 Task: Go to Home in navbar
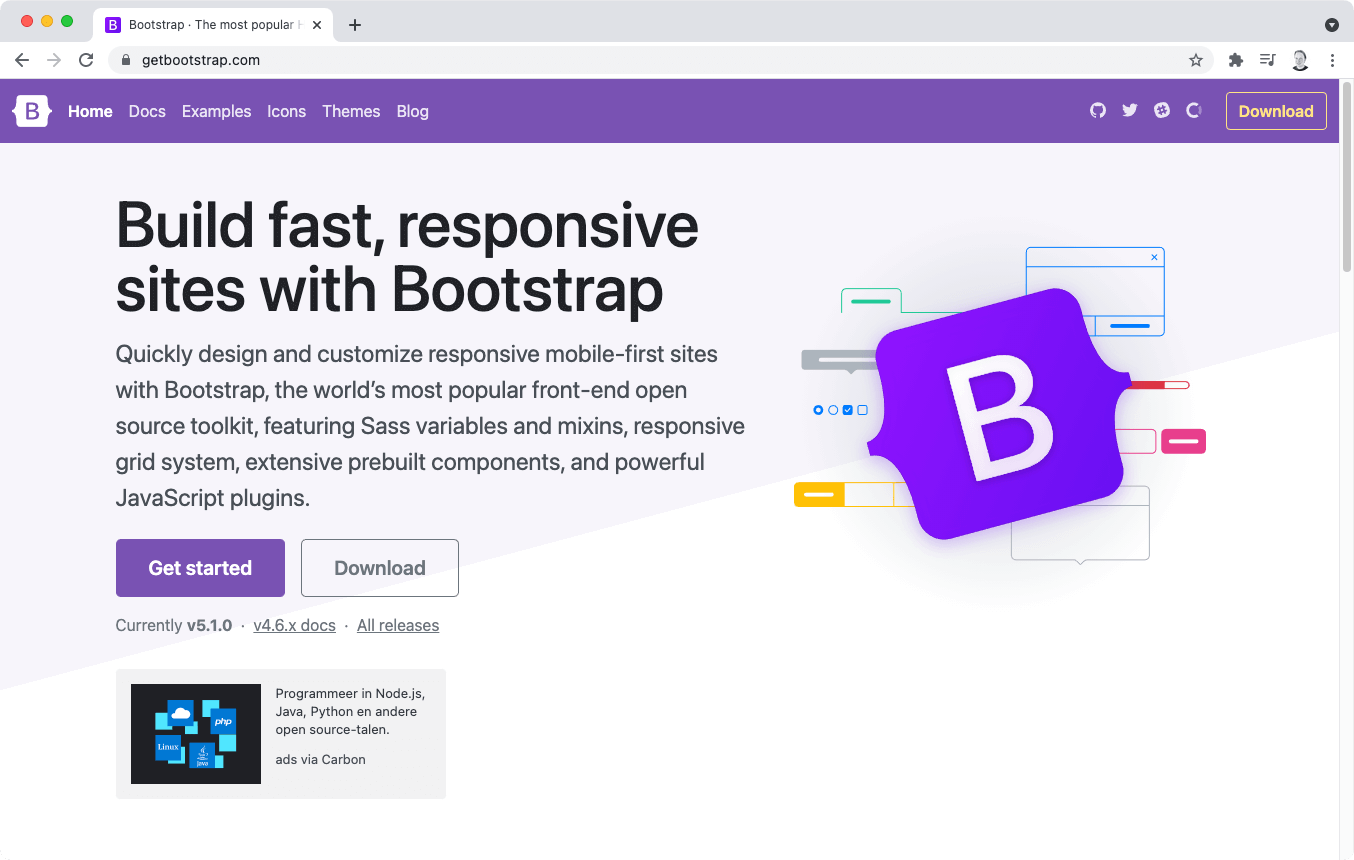[90, 111]
